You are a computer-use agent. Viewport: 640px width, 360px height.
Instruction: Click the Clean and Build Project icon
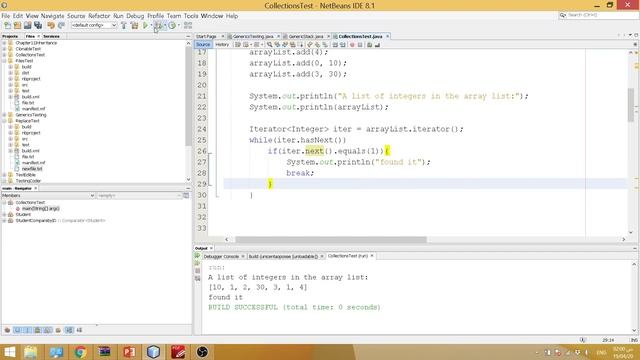point(134,25)
